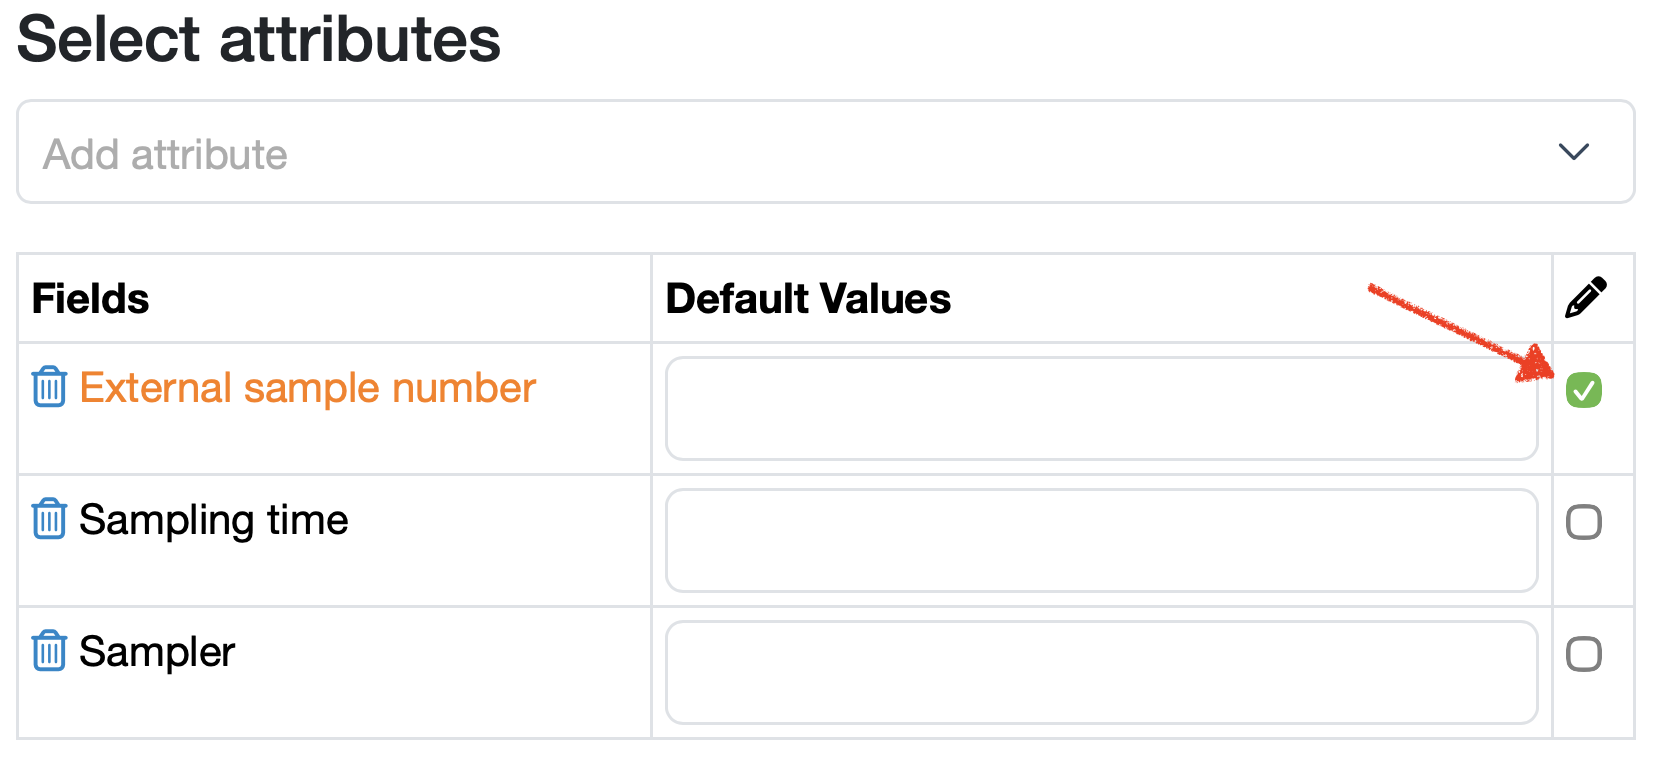Click trash icon next to Sampling time

(49, 519)
